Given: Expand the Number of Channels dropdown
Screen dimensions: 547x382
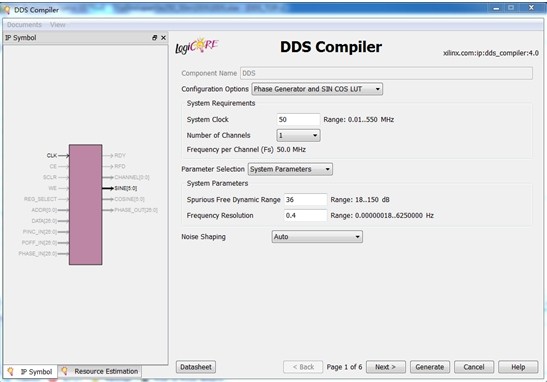Looking at the screenshot, I should pyautogui.click(x=298, y=135).
